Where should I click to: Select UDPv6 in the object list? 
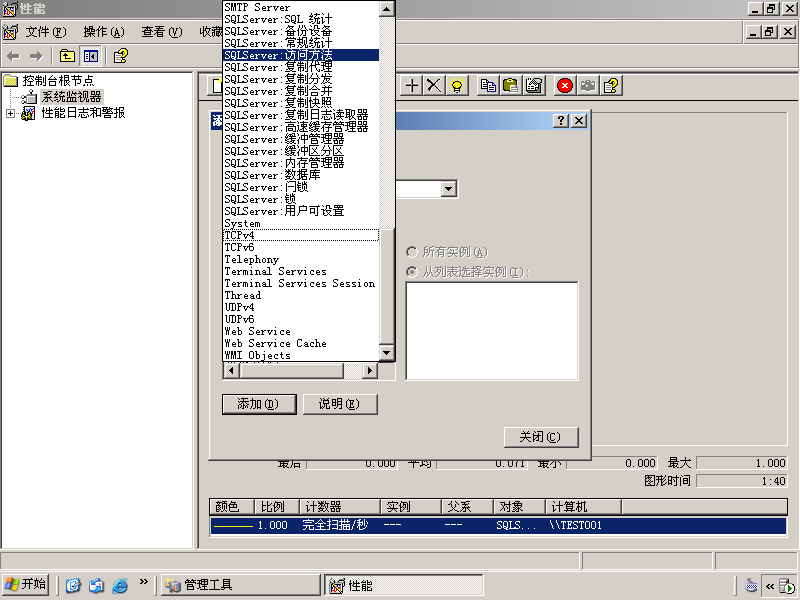[301, 319]
